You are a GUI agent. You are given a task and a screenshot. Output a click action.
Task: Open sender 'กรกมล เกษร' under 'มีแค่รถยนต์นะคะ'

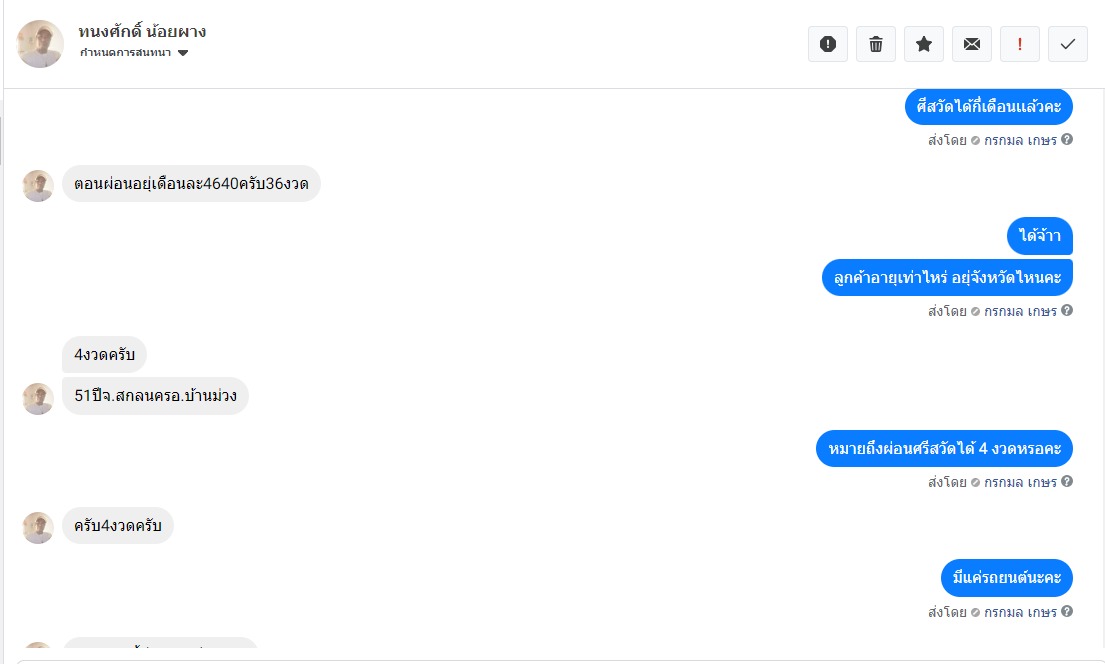[1020, 612]
